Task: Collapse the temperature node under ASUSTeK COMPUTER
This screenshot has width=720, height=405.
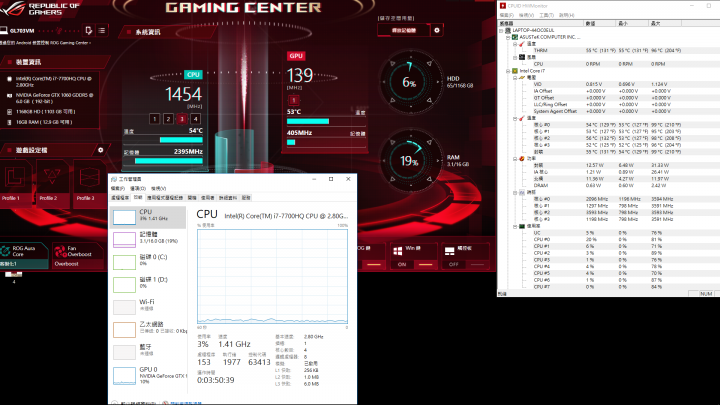Action: (515, 44)
